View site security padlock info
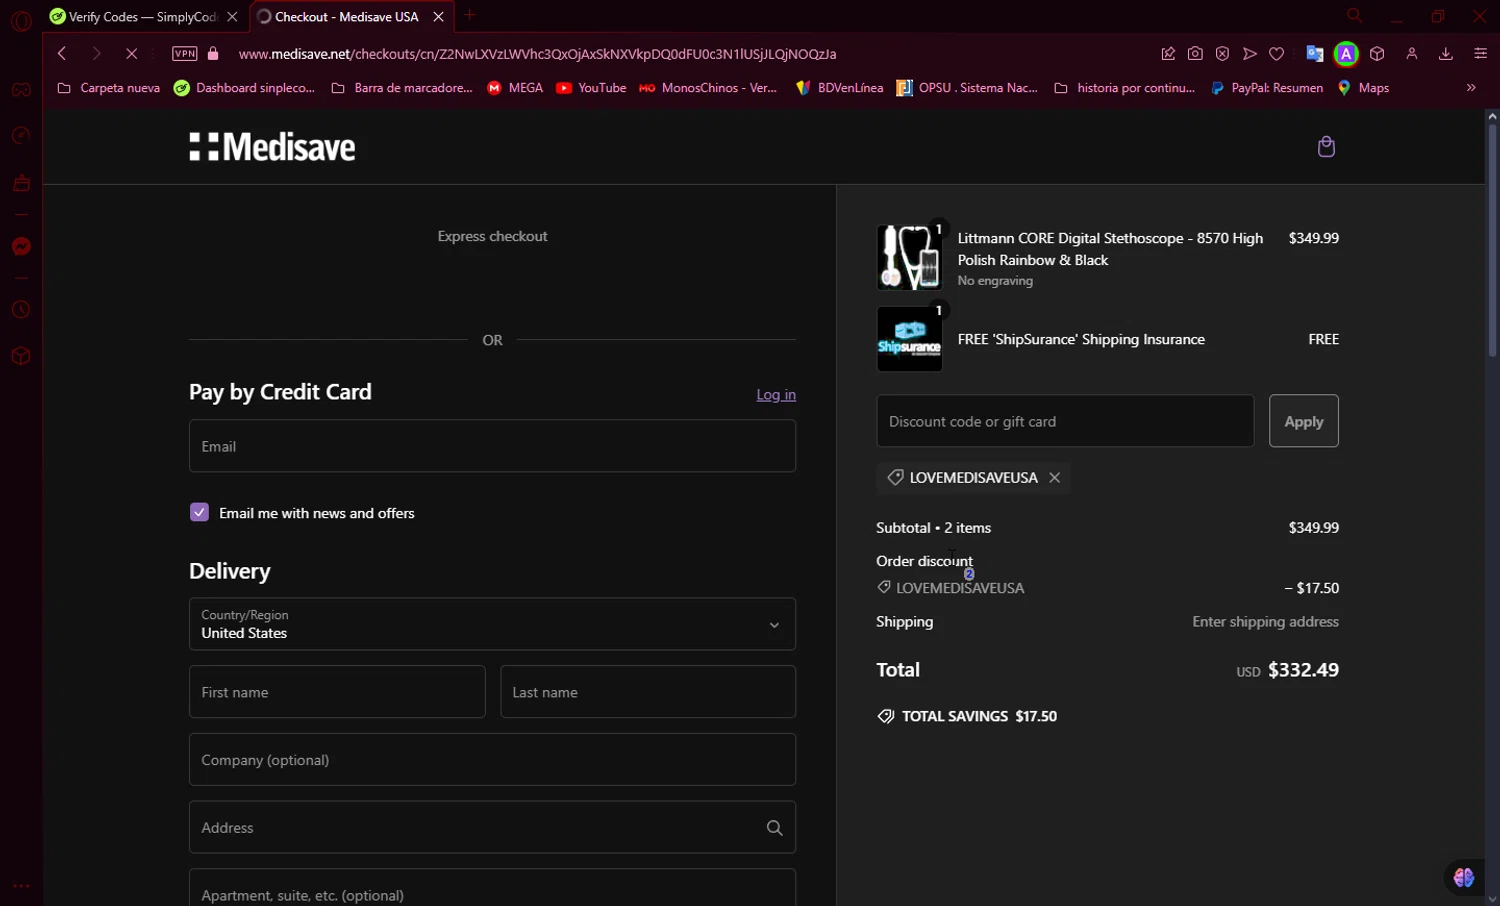 [213, 54]
